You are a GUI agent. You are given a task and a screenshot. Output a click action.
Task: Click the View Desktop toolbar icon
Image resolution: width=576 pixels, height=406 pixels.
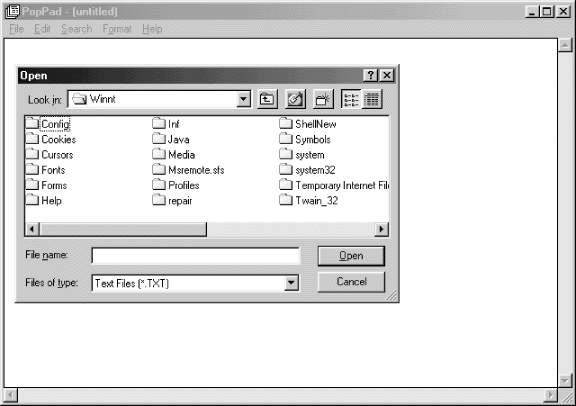[295, 99]
